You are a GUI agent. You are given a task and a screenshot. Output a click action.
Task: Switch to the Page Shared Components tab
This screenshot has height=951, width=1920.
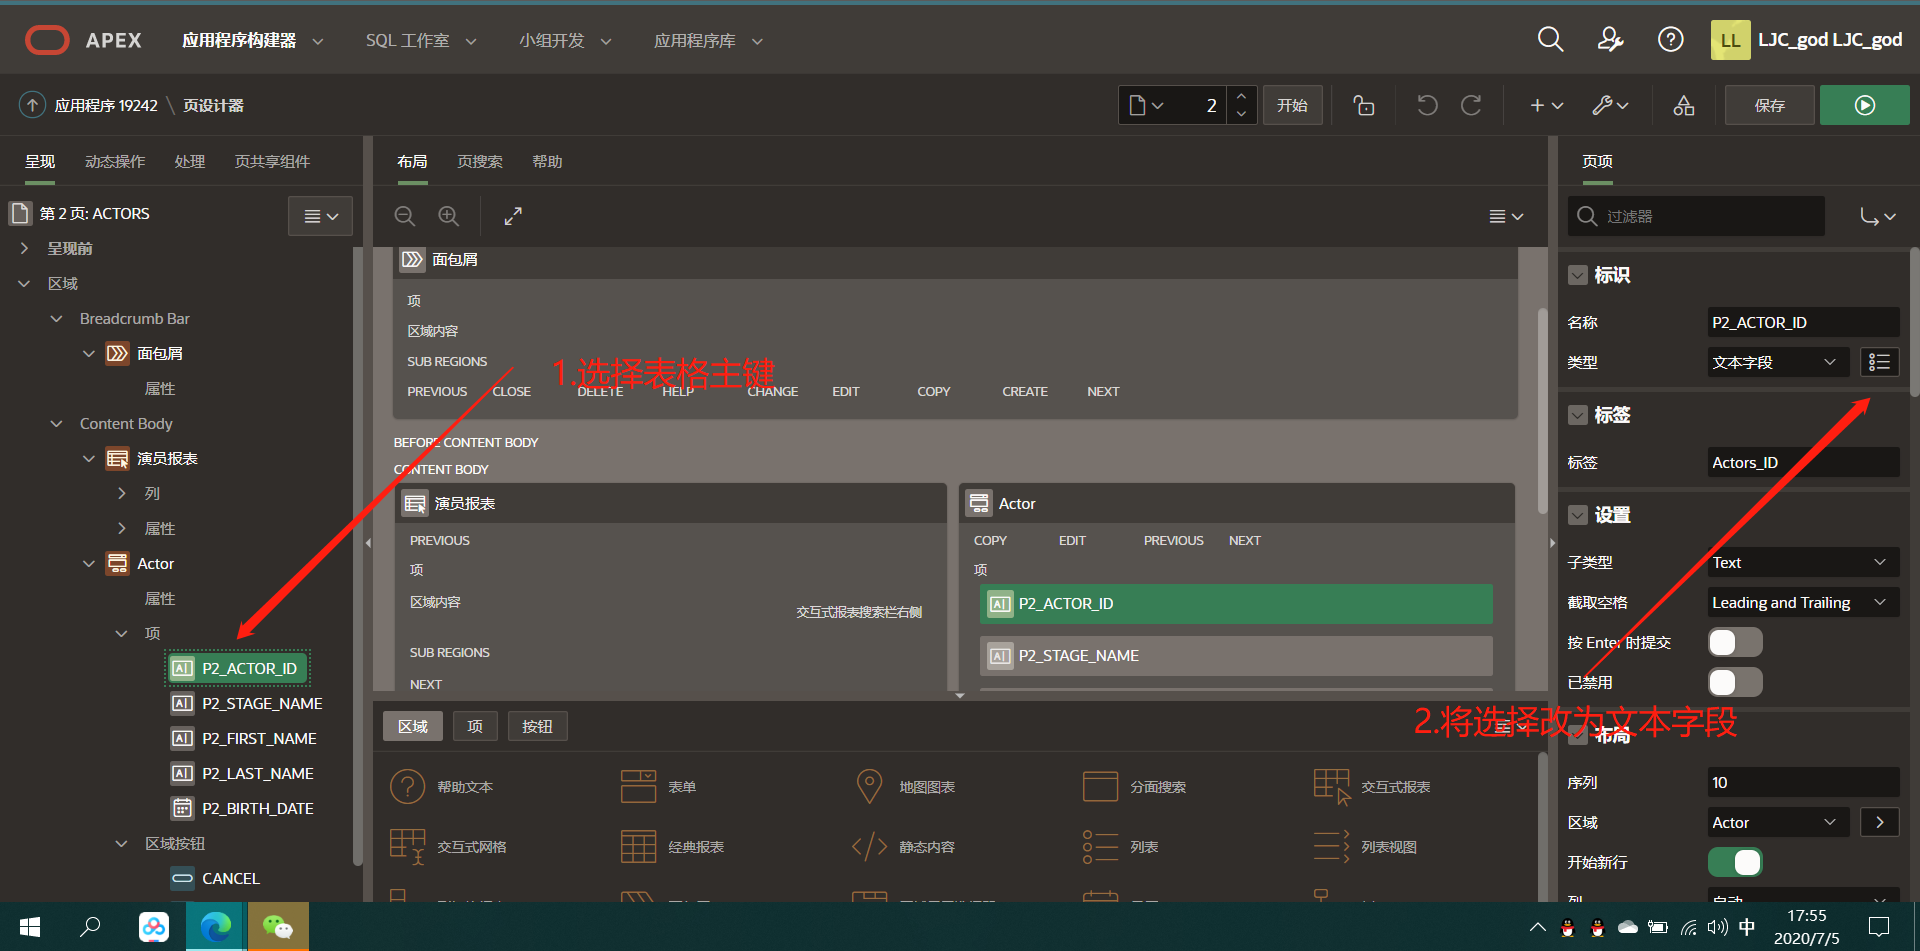[272, 161]
